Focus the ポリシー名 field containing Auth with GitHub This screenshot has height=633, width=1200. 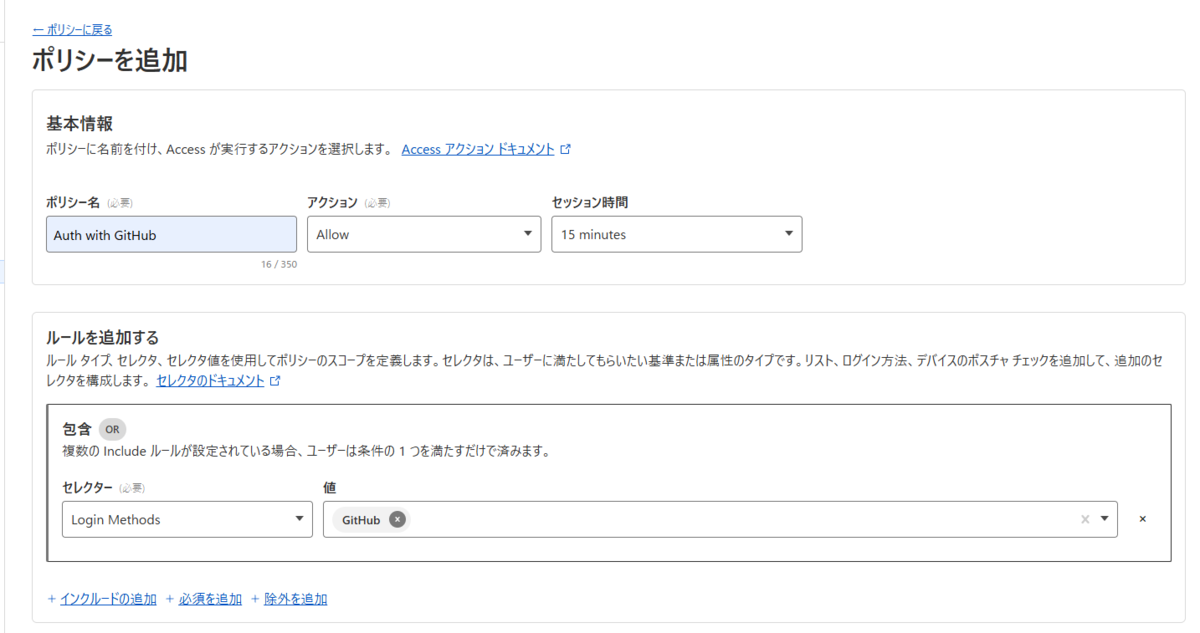171,235
